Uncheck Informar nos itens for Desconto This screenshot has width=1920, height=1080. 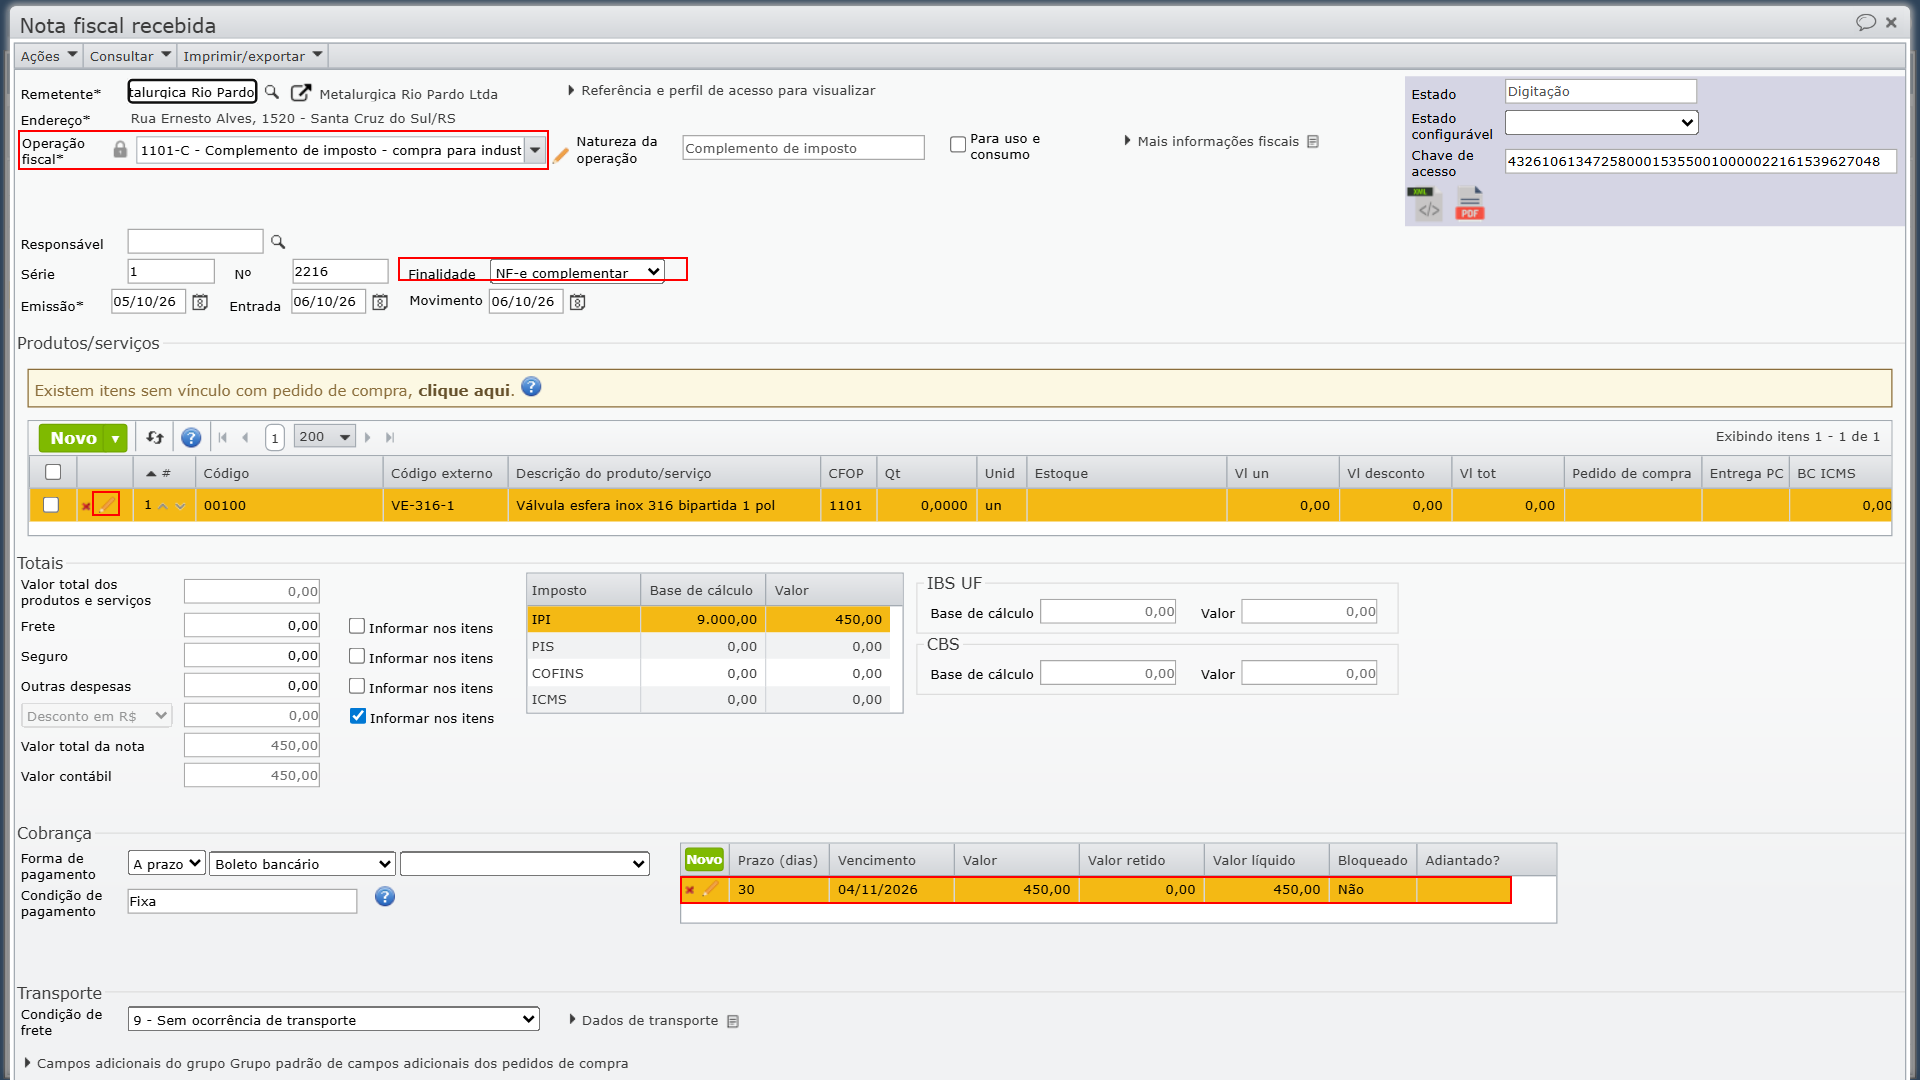point(358,716)
